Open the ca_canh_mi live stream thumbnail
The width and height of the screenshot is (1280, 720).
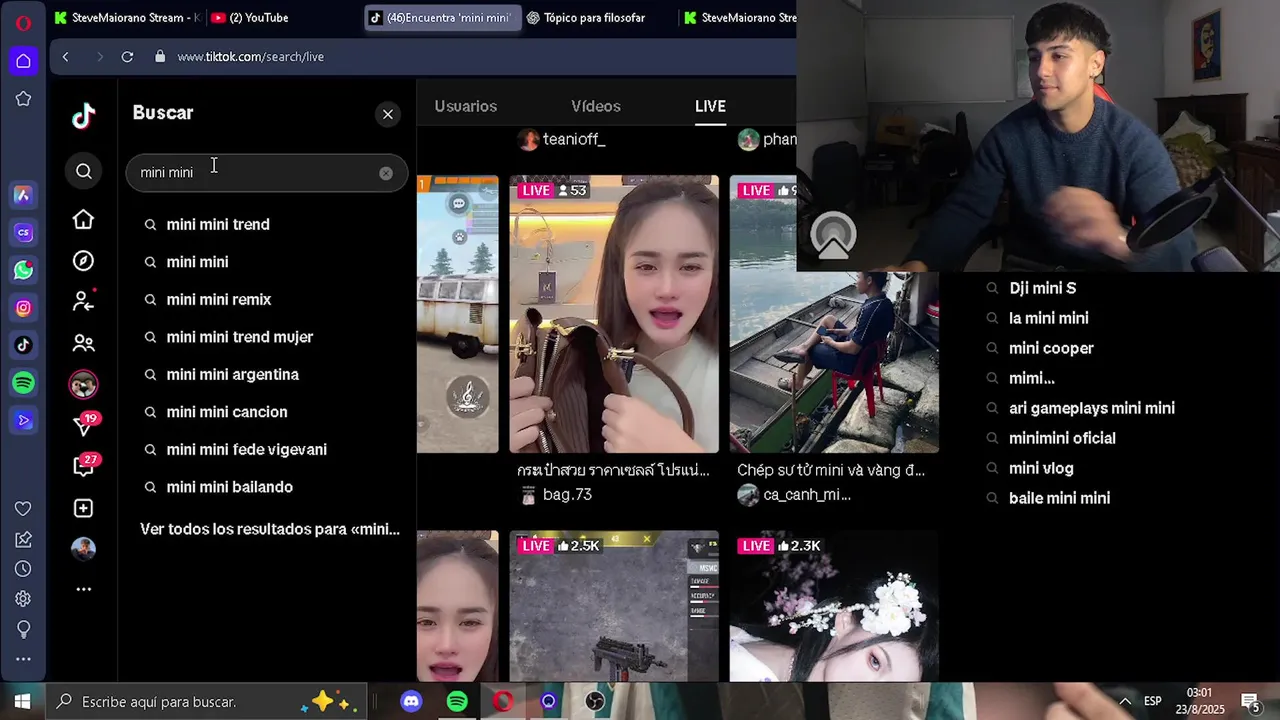pos(834,314)
